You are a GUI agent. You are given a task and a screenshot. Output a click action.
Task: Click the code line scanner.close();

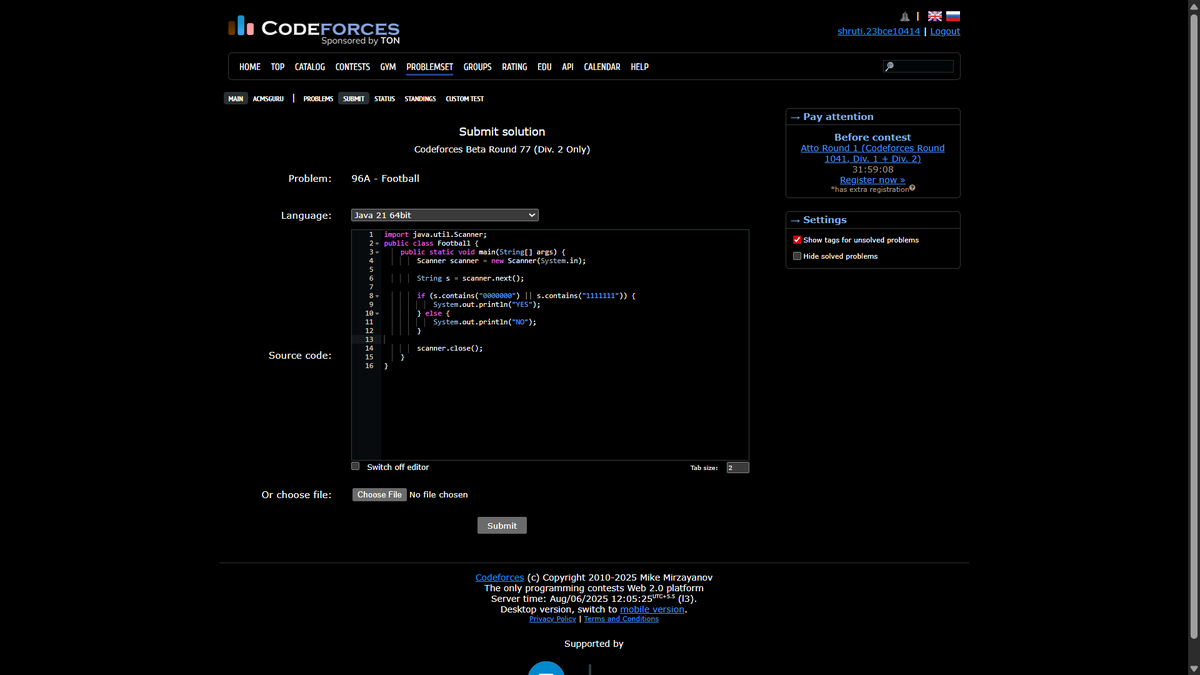point(450,349)
